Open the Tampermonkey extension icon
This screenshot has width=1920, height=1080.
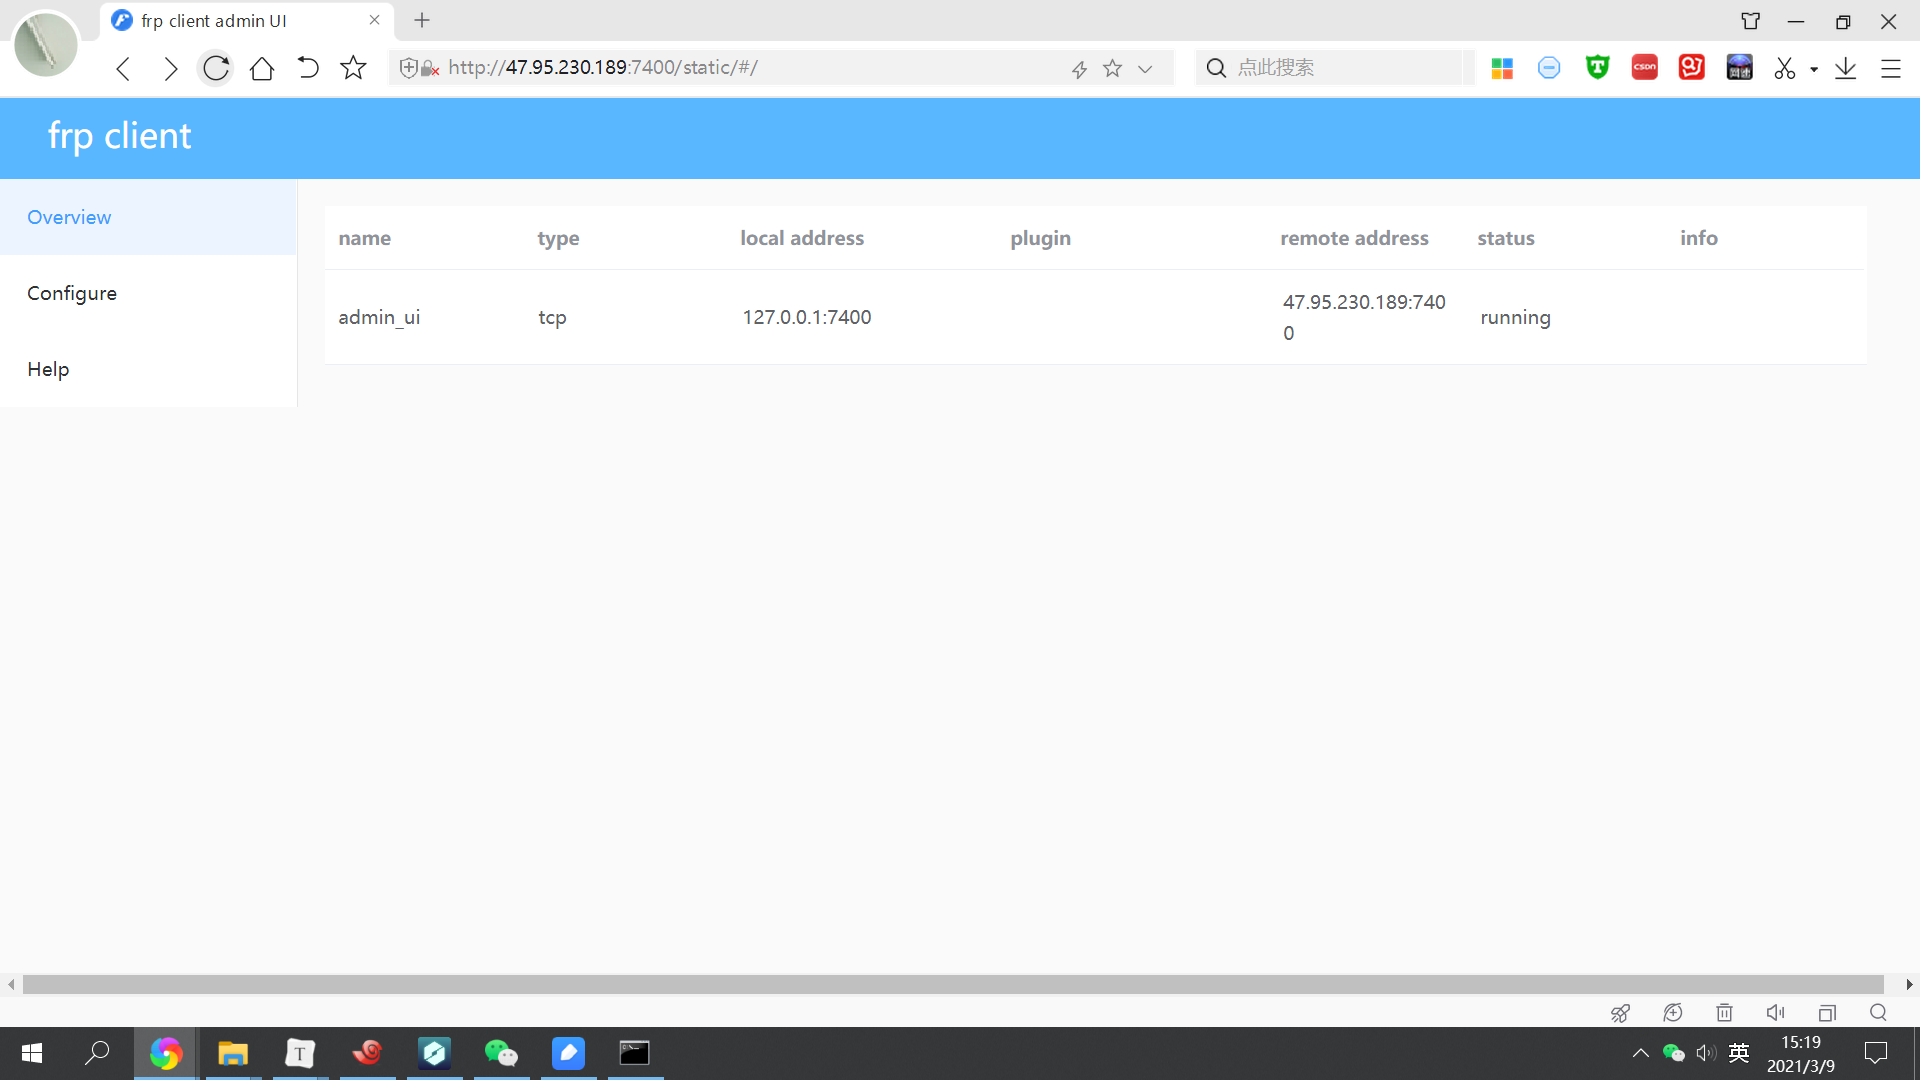tap(1597, 67)
